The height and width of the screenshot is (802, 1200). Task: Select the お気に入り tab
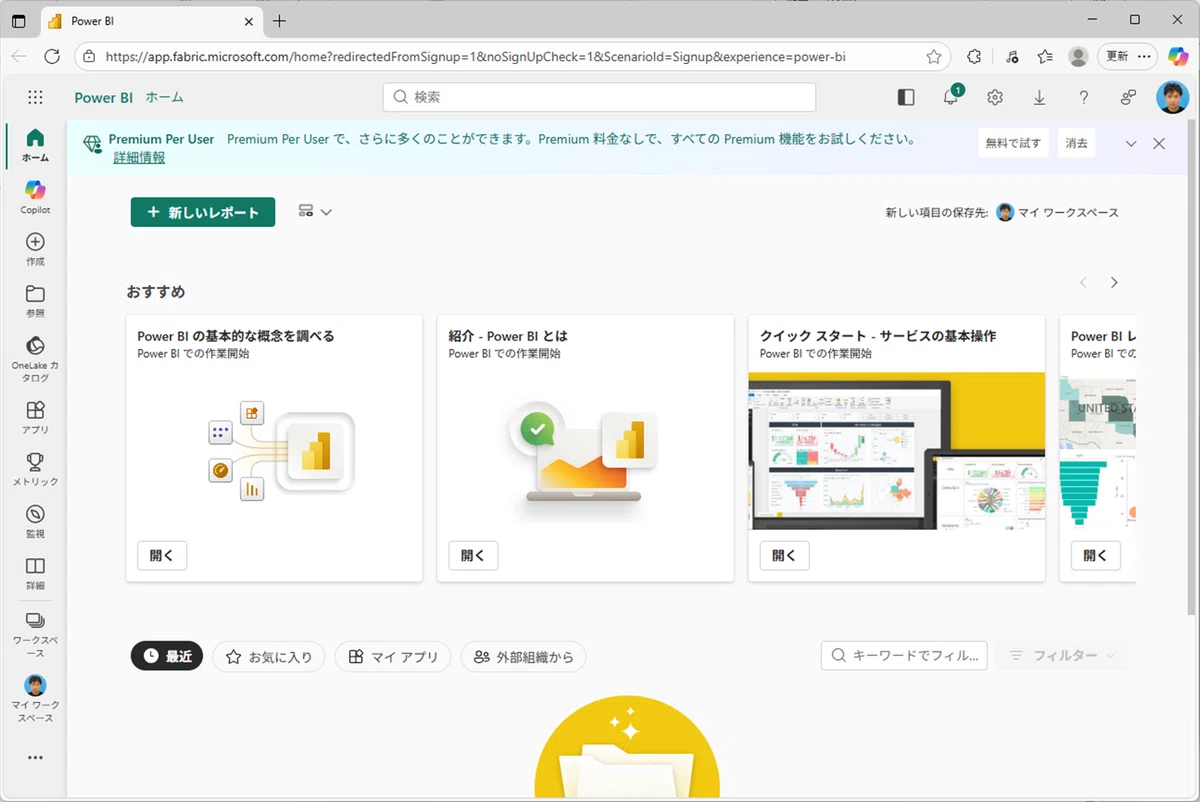[269, 657]
